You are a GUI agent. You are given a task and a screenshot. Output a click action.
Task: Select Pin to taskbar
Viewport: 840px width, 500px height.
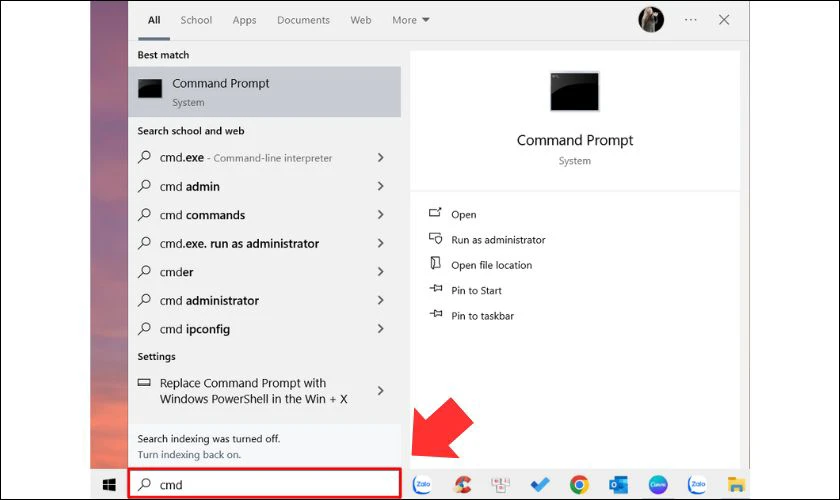point(482,316)
